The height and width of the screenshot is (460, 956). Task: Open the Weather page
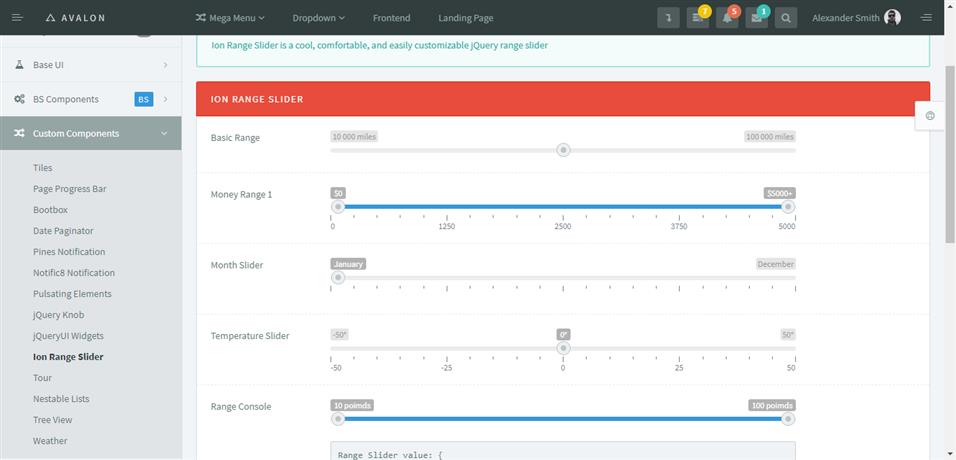pyautogui.click(x=50, y=440)
